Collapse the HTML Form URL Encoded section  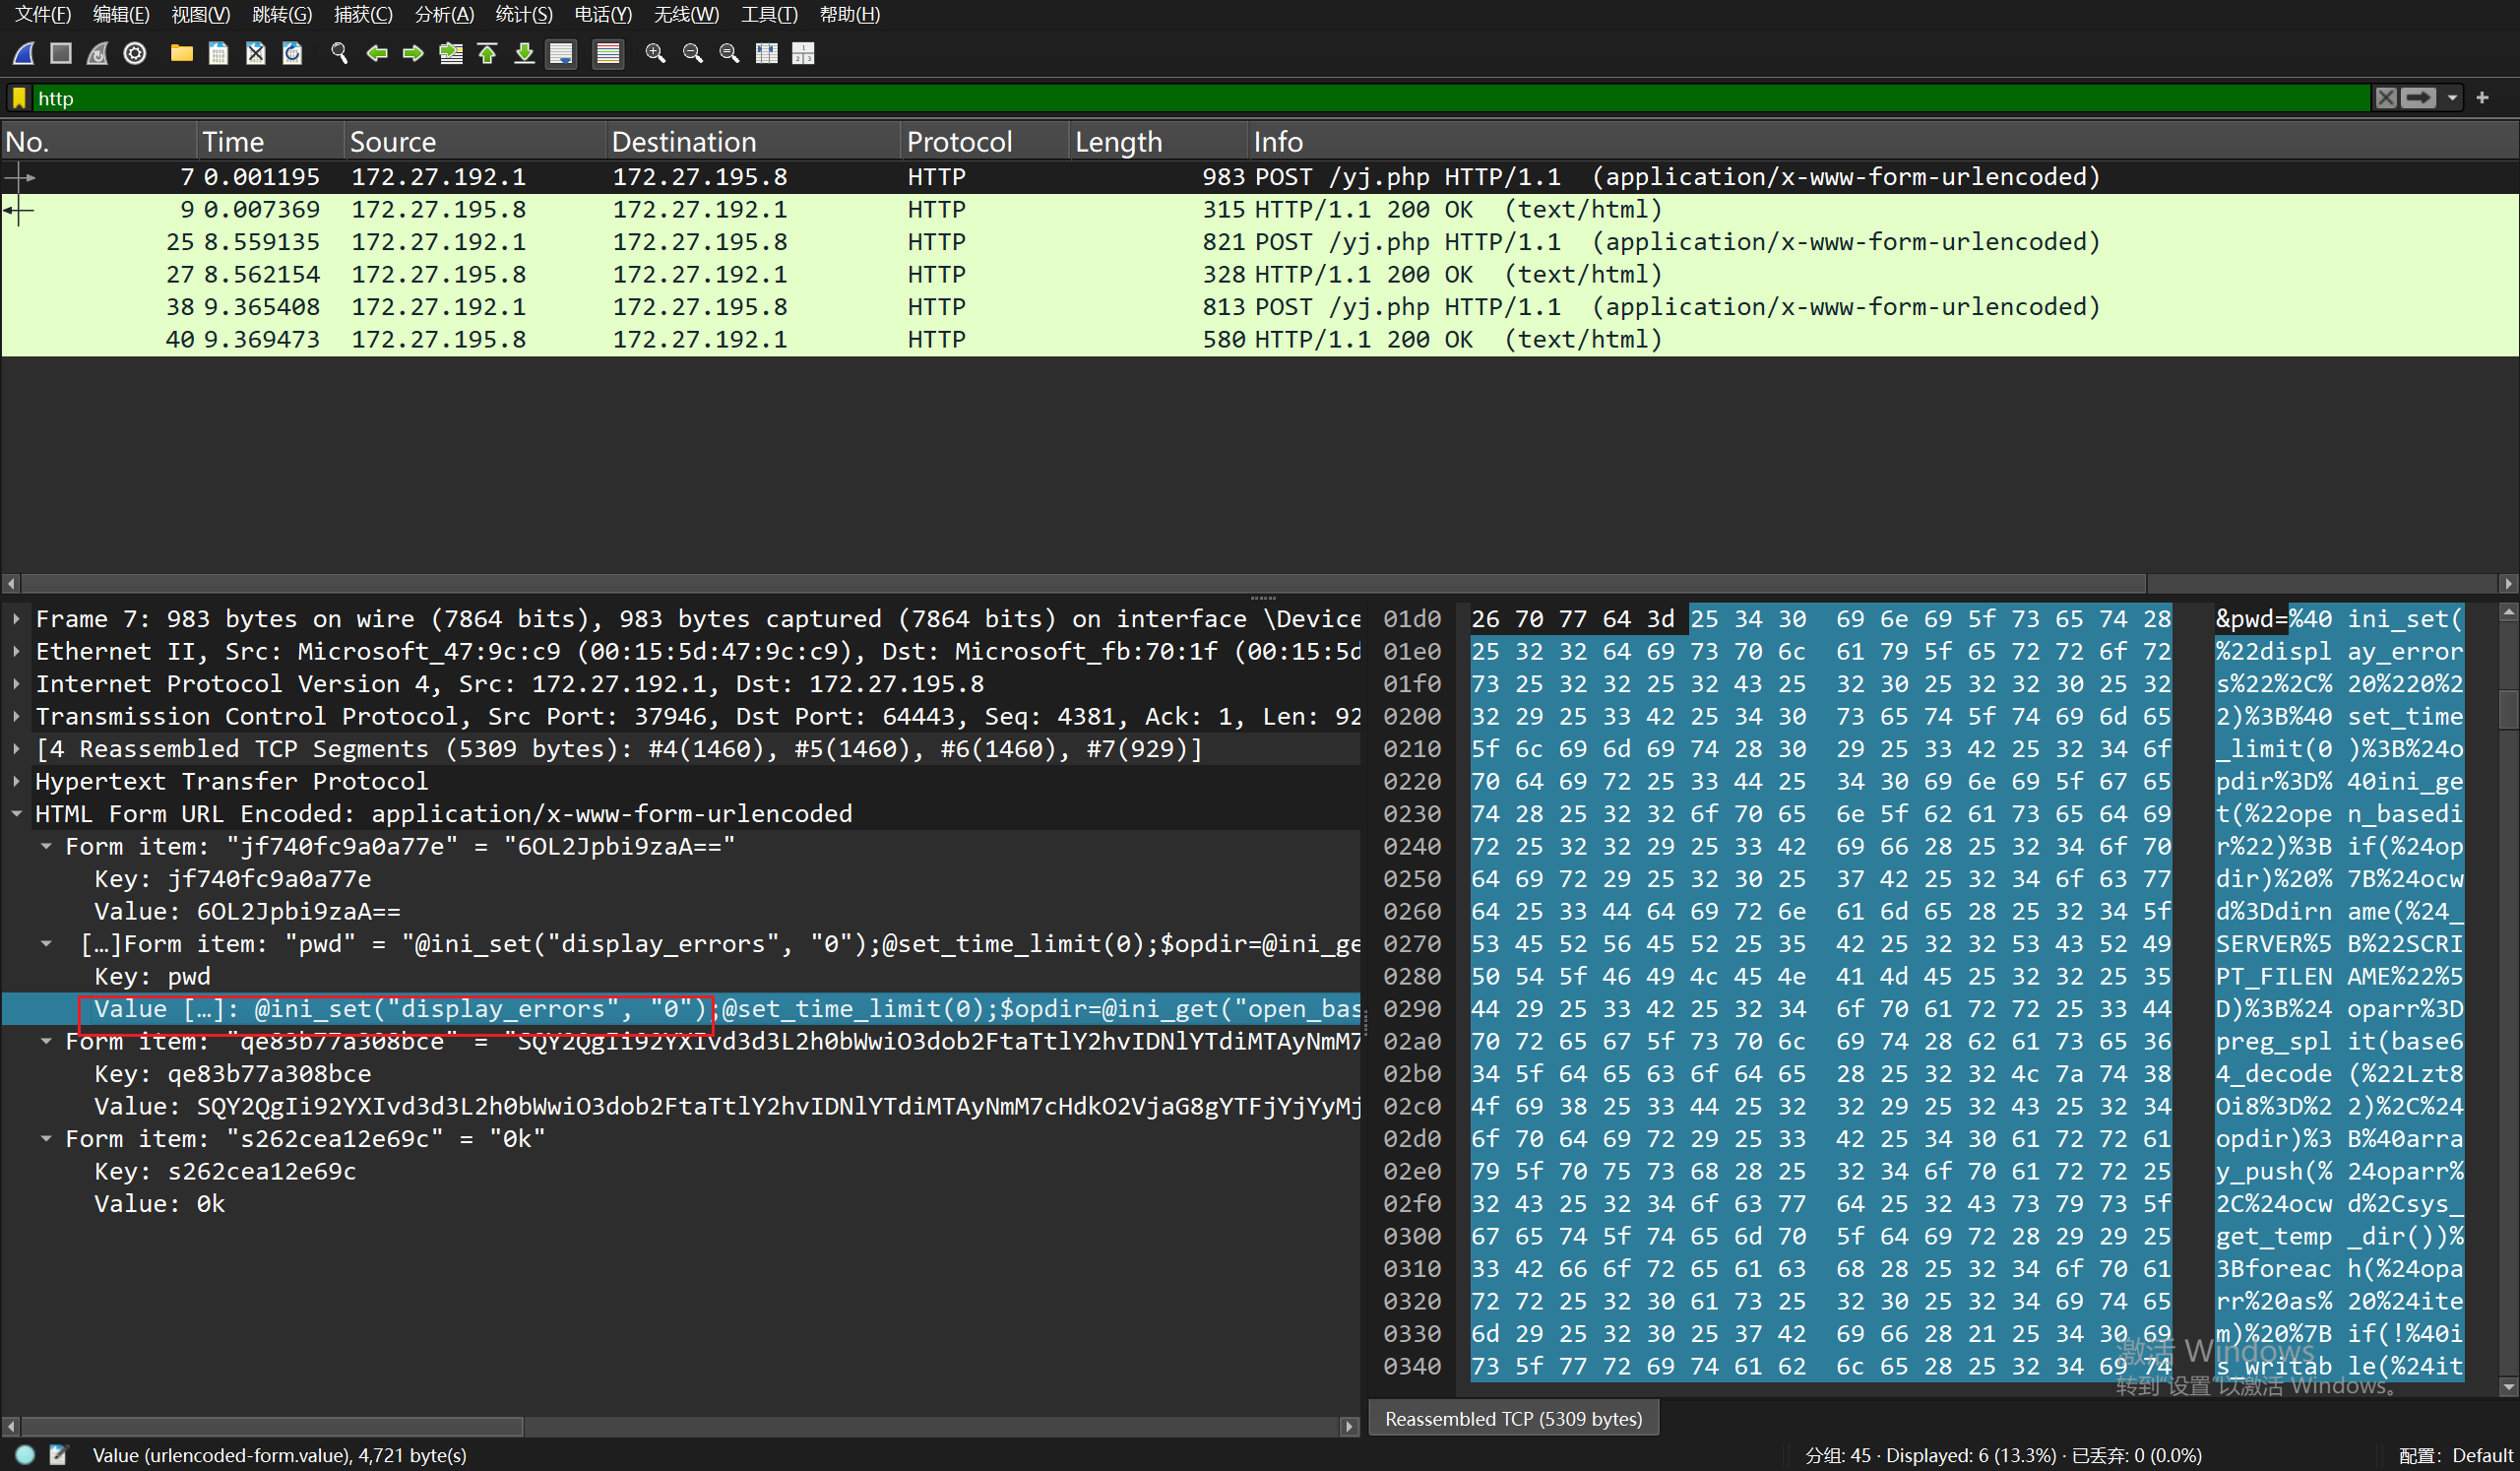tap(17, 814)
